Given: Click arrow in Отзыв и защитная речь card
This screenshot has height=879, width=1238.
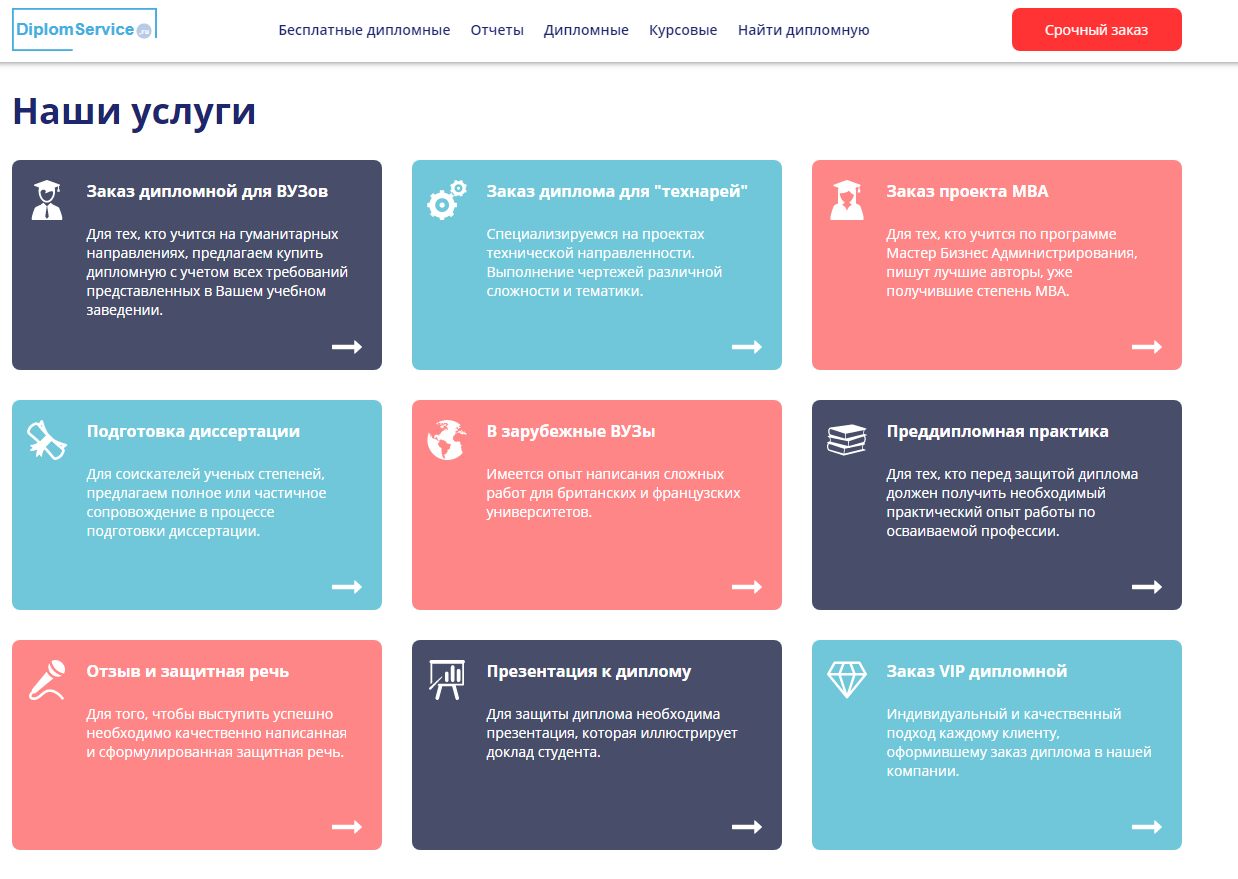Looking at the screenshot, I should click(x=347, y=827).
